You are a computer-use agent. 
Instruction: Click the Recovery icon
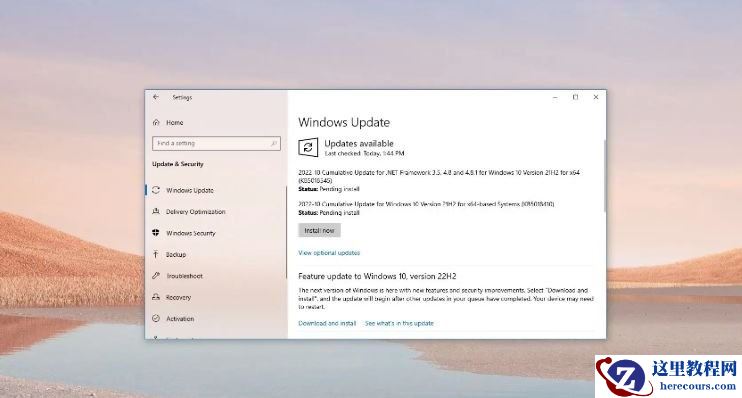(x=156, y=297)
